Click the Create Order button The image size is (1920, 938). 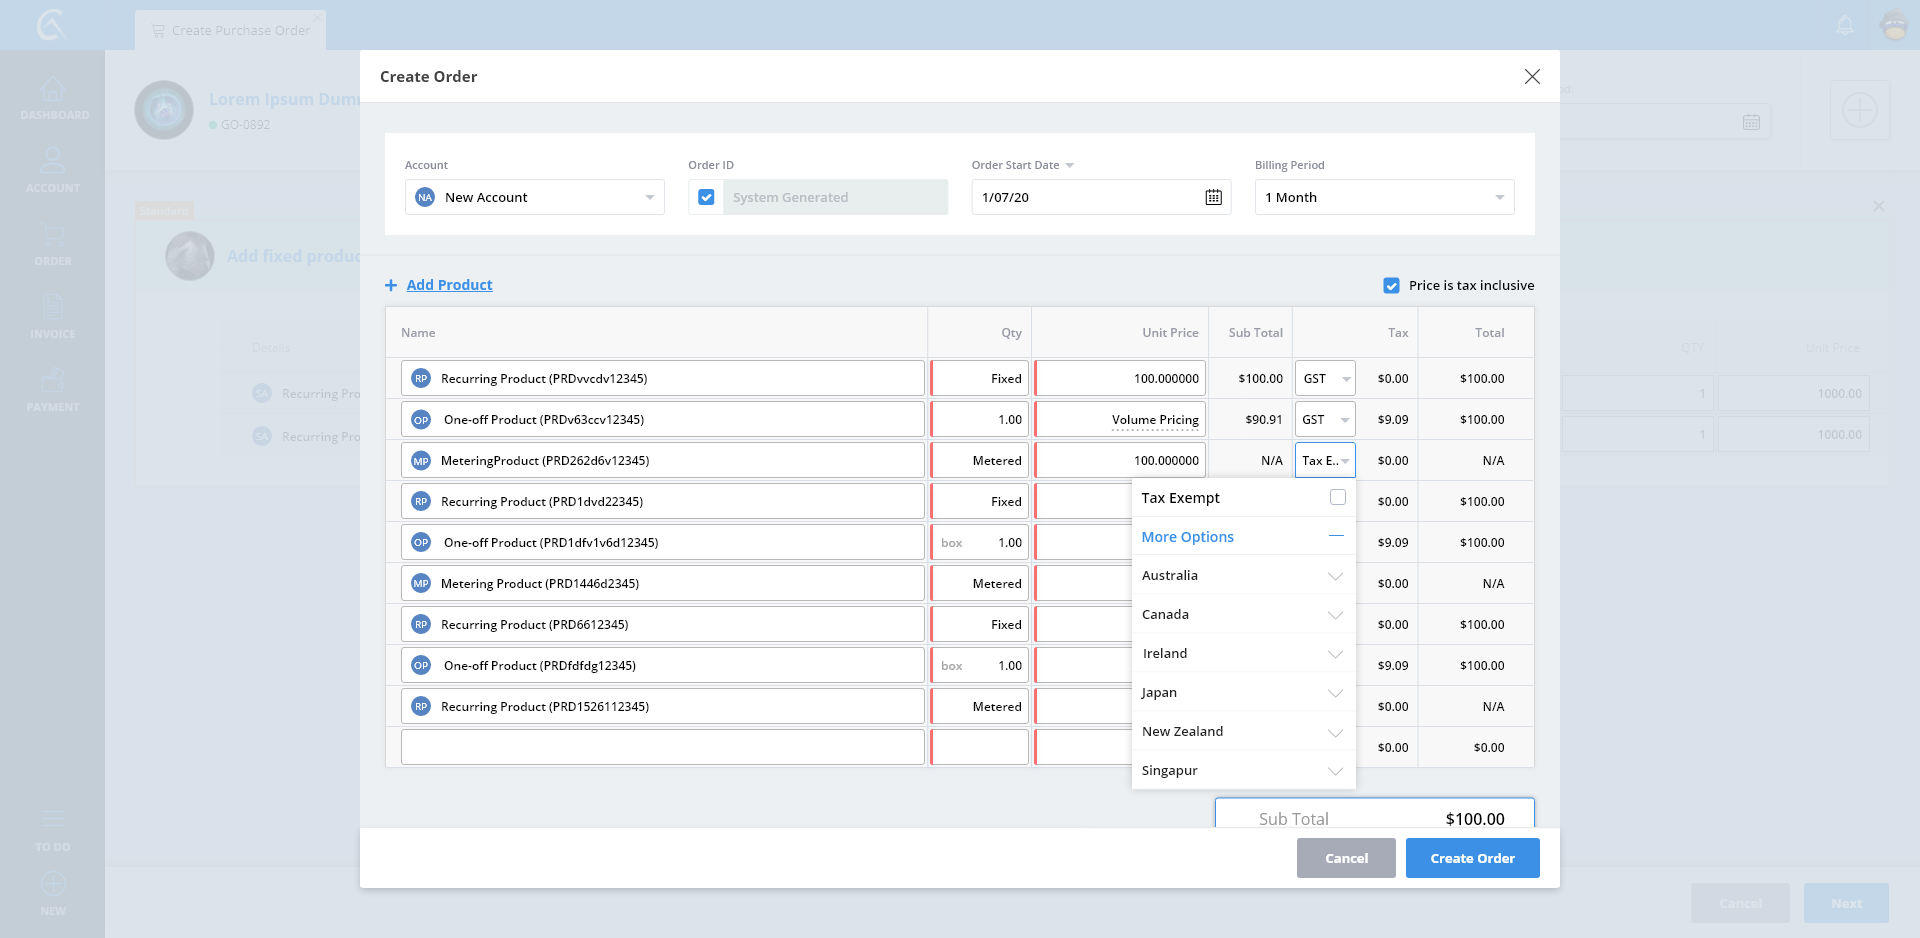click(1472, 858)
